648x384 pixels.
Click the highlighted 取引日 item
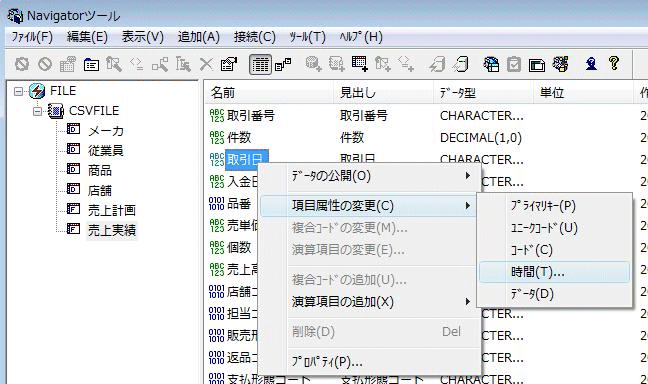247,160
